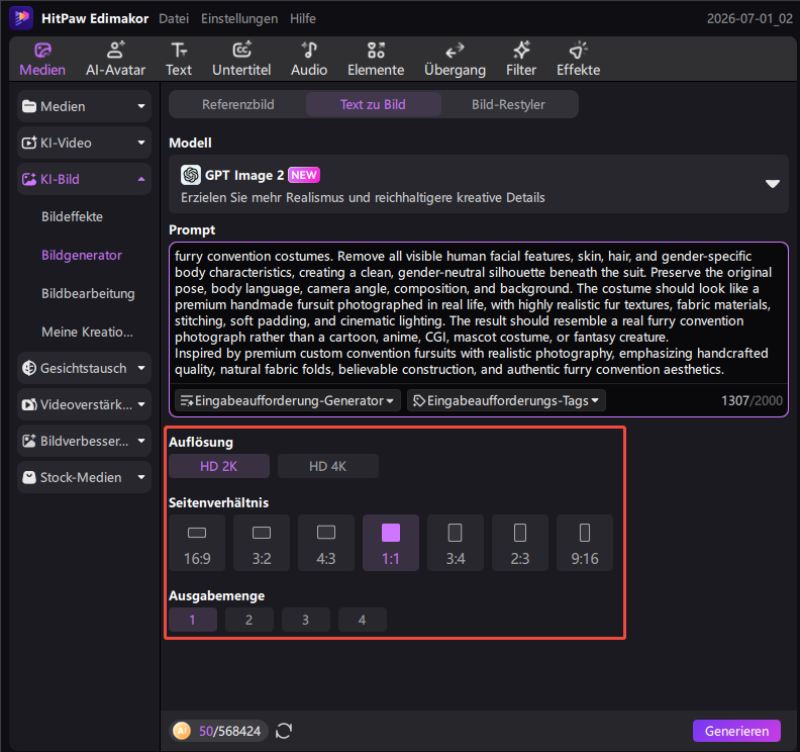Open the Eingabeaufforderungs-Tags dropdown

click(x=506, y=401)
